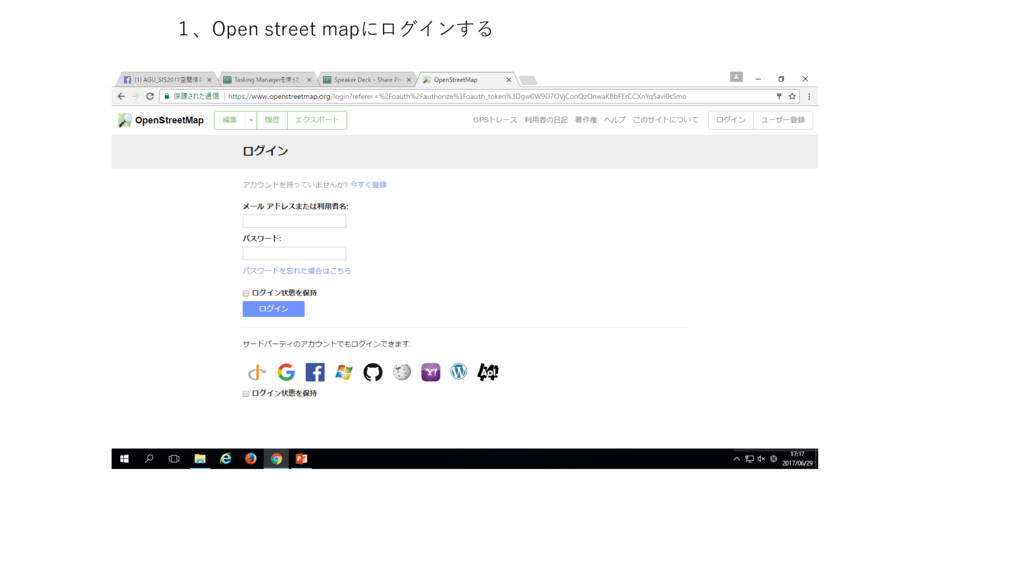1024x576 pixels.
Task: Sign in with Windows Live icon
Action: click(344, 372)
